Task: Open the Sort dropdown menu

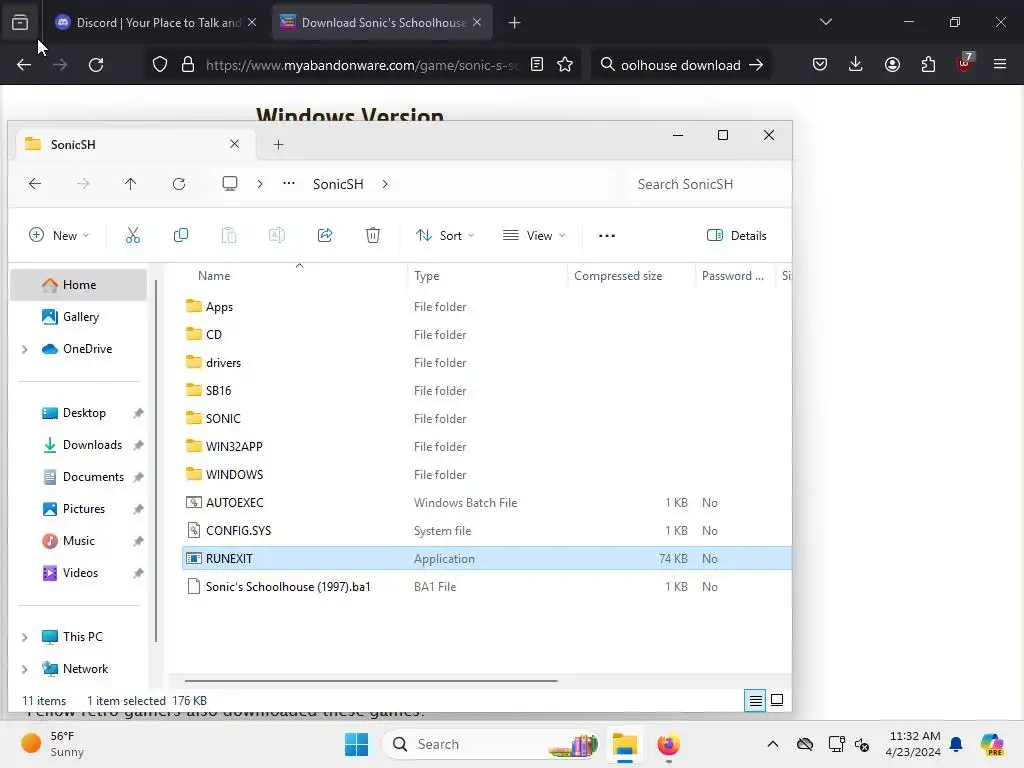Action: tap(445, 236)
